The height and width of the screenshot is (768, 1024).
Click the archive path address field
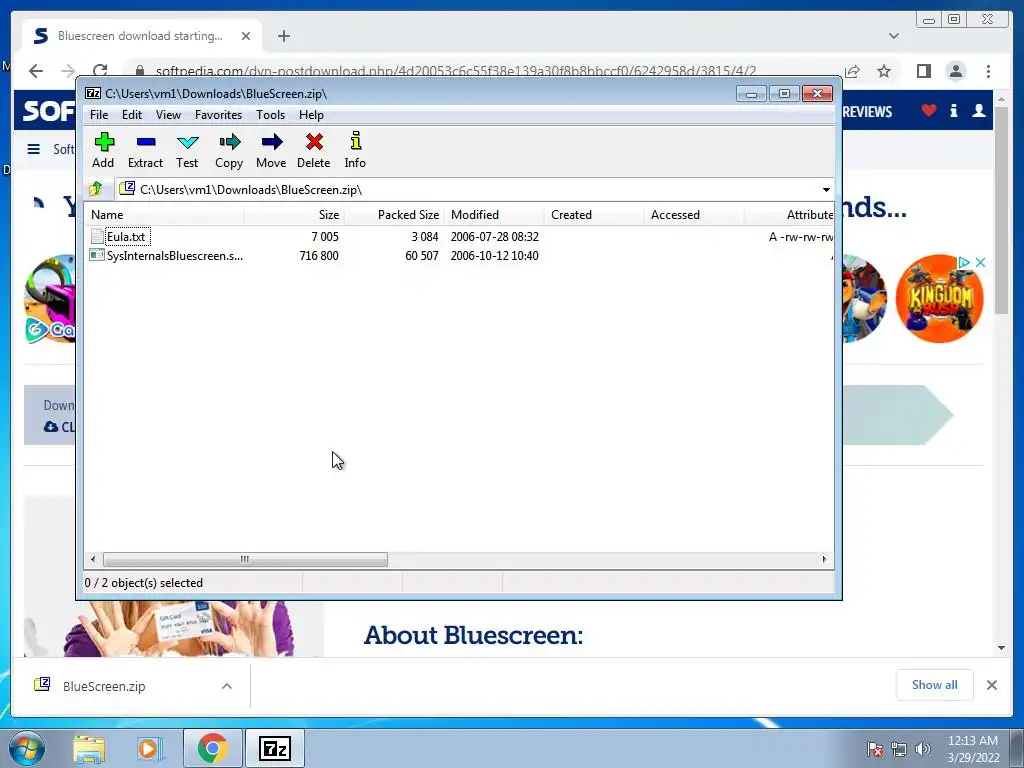tap(467, 189)
